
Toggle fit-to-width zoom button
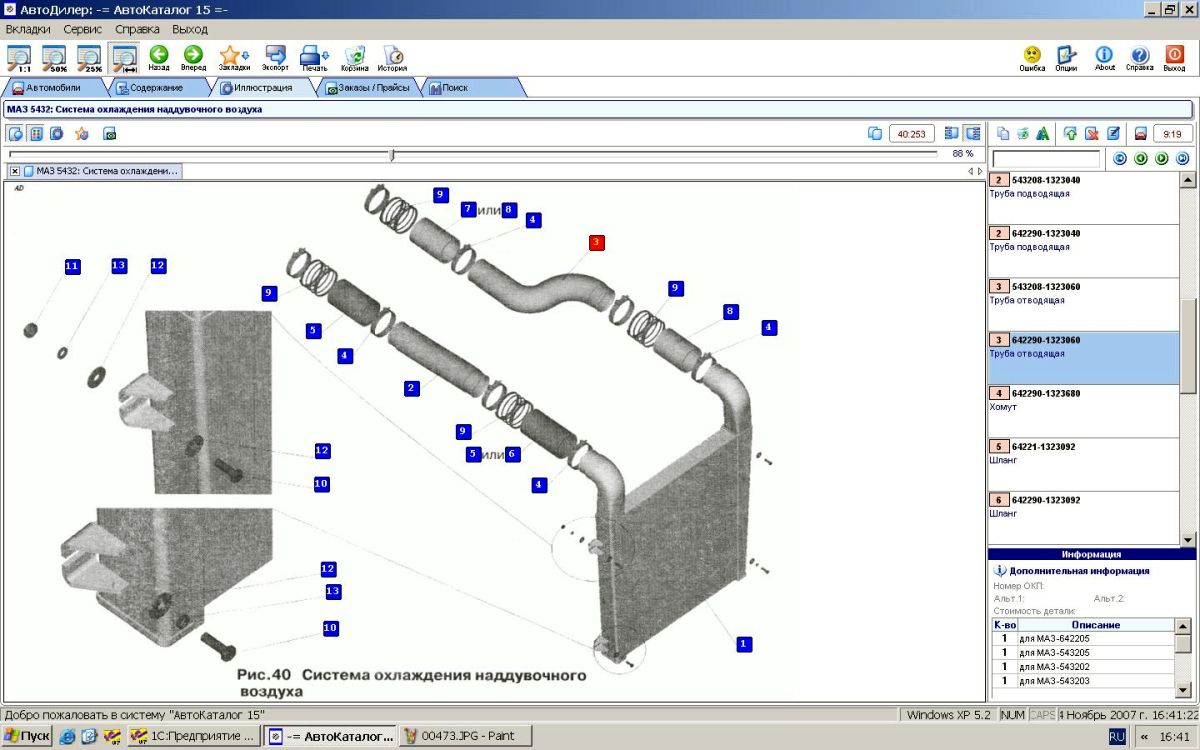[124, 58]
